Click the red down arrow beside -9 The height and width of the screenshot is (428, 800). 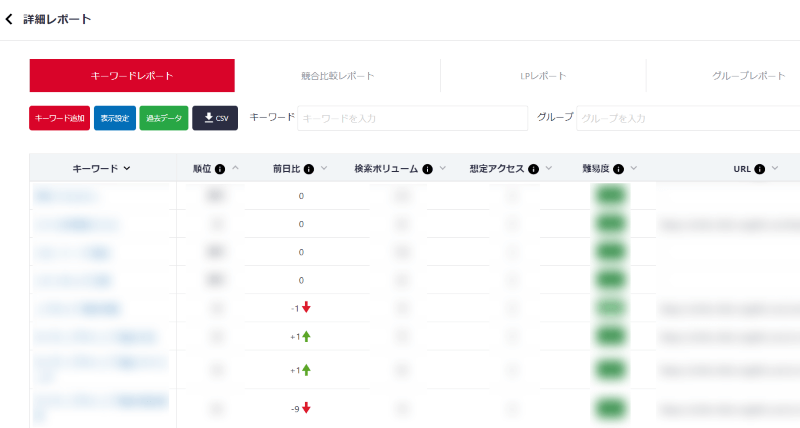click(x=306, y=408)
